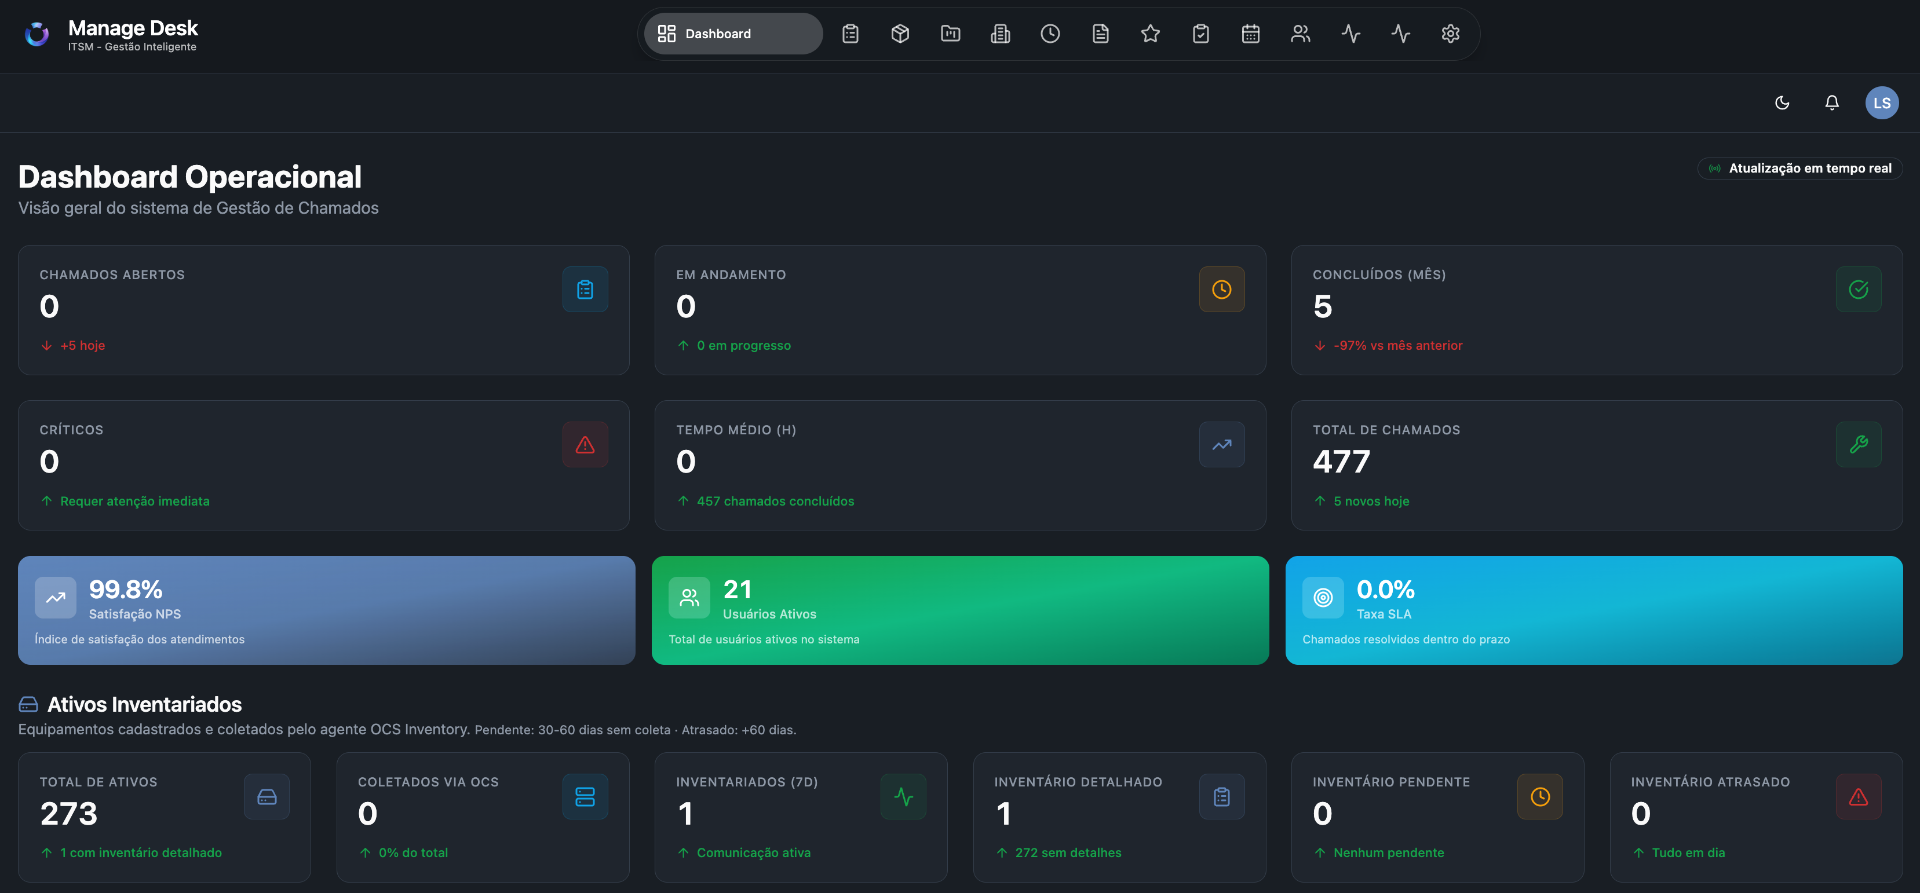Viewport: 1920px width, 893px height.
Task: Click the Usuários Ativos people icon
Action: 689,598
